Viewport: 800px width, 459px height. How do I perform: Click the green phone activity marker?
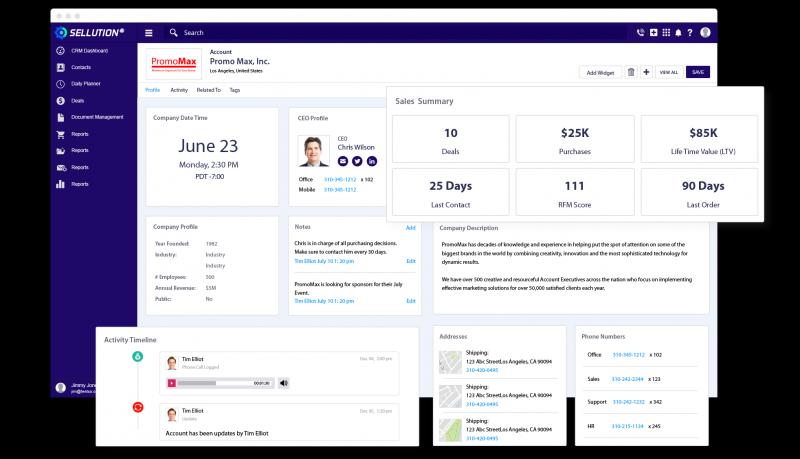pos(137,356)
